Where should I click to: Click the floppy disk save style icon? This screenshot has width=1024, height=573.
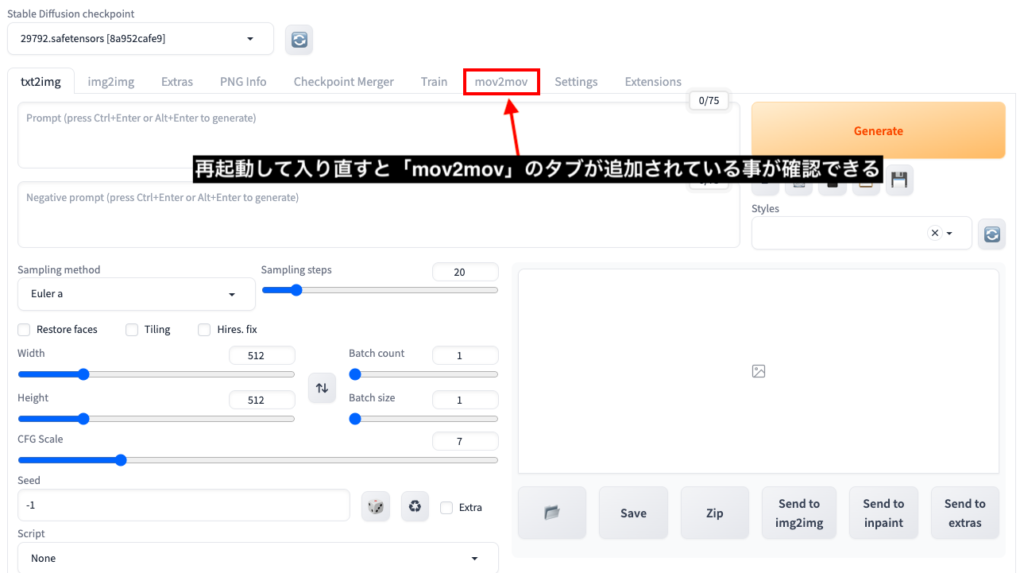899,180
